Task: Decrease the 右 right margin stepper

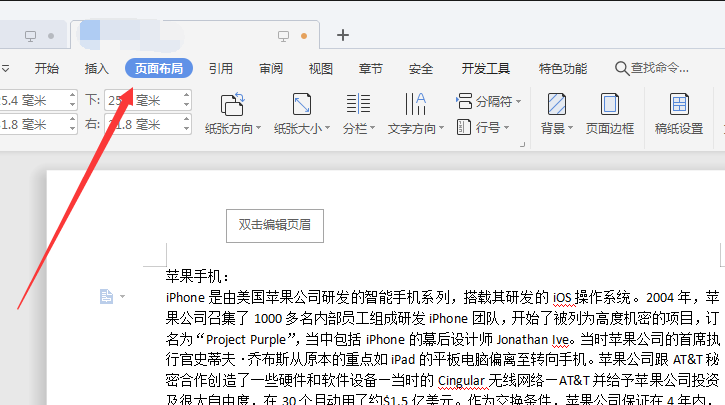Action: click(x=185, y=130)
